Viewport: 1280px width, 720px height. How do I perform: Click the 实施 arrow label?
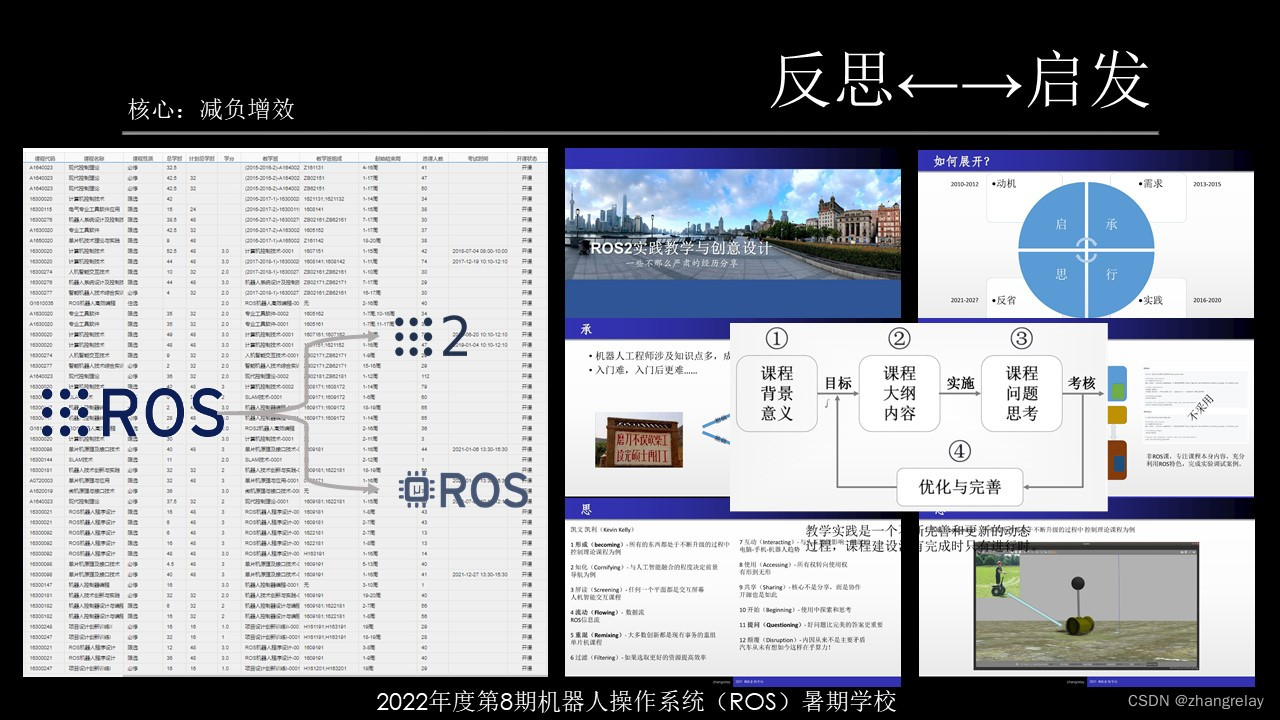[x=960, y=382]
